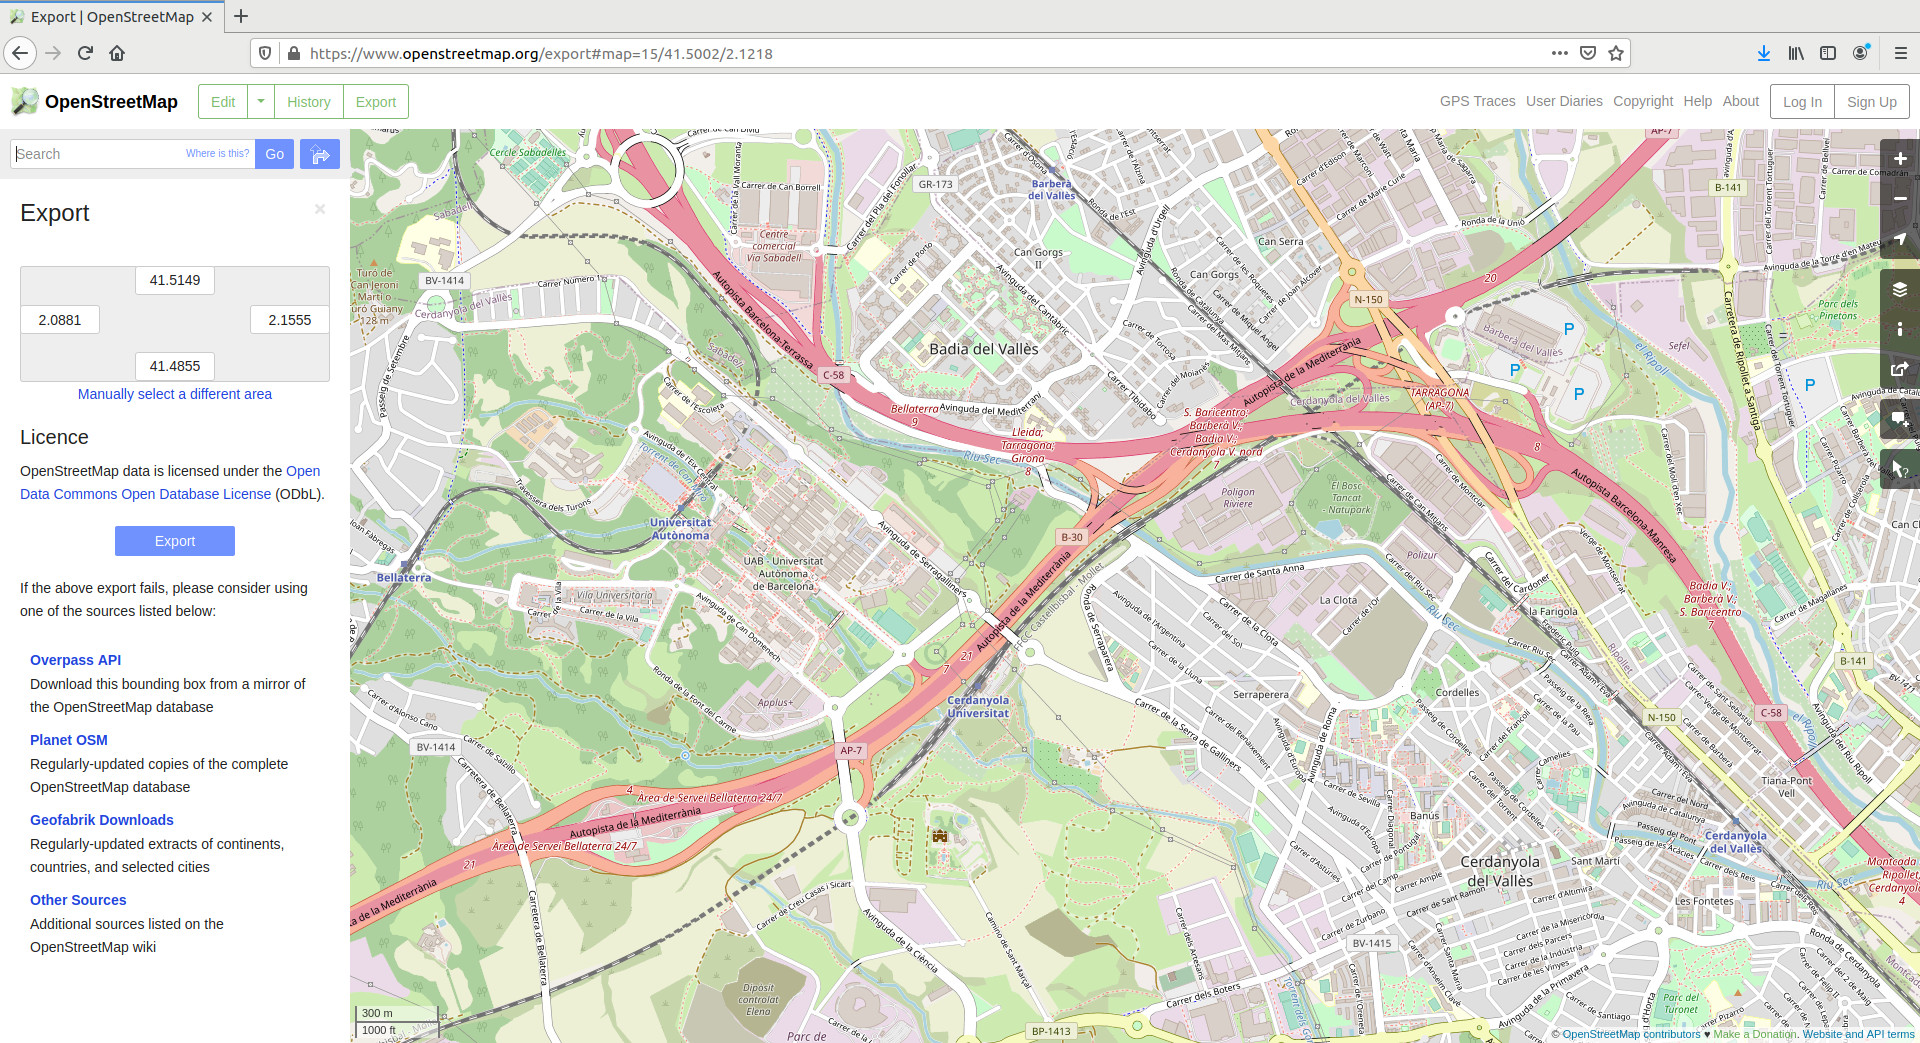Open the Geofabrik Downloads link
The height and width of the screenshot is (1043, 1920).
101,819
